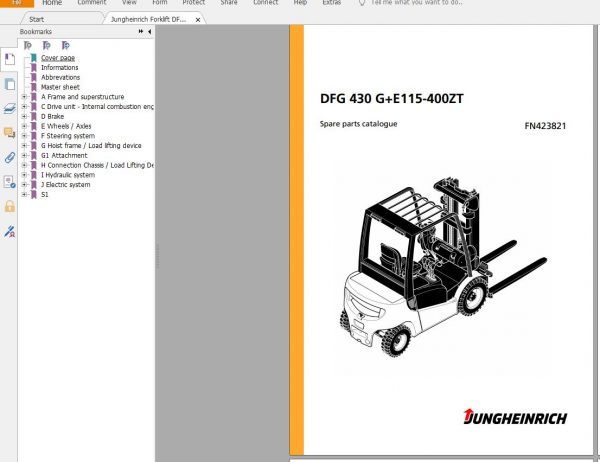Expand J Electric system bookmark
The width and height of the screenshot is (600, 462).
(x=24, y=184)
